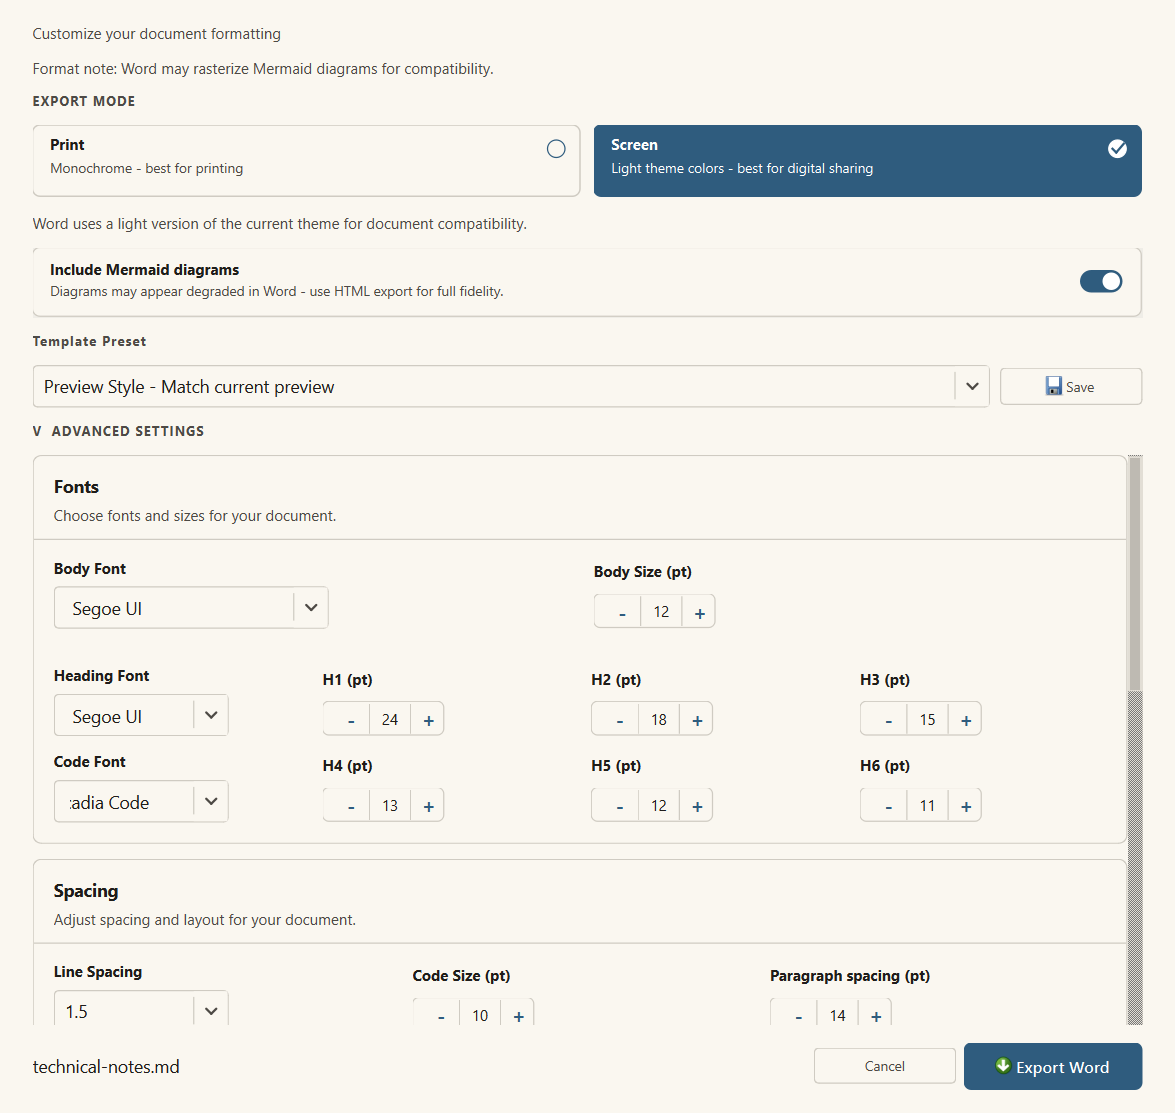Select the Print export mode radio

(x=556, y=149)
